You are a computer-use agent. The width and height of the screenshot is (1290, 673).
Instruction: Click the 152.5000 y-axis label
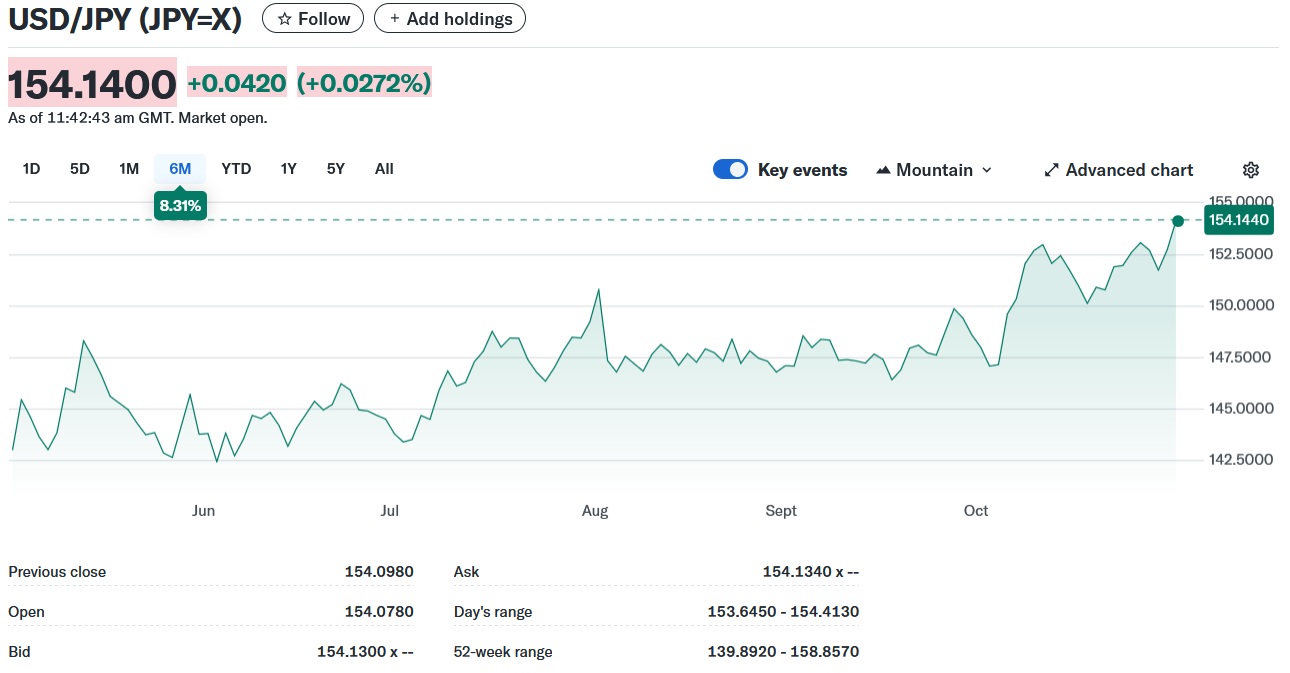coord(1241,254)
